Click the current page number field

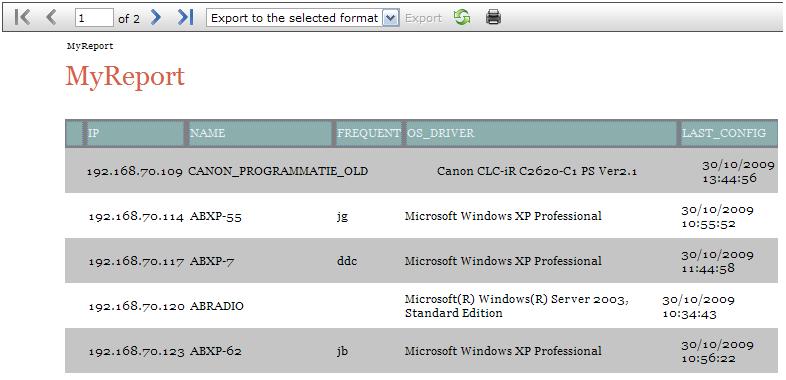(94, 19)
